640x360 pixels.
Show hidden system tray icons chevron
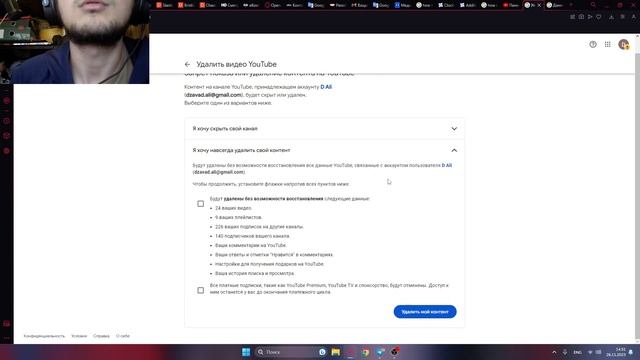[x=554, y=352]
